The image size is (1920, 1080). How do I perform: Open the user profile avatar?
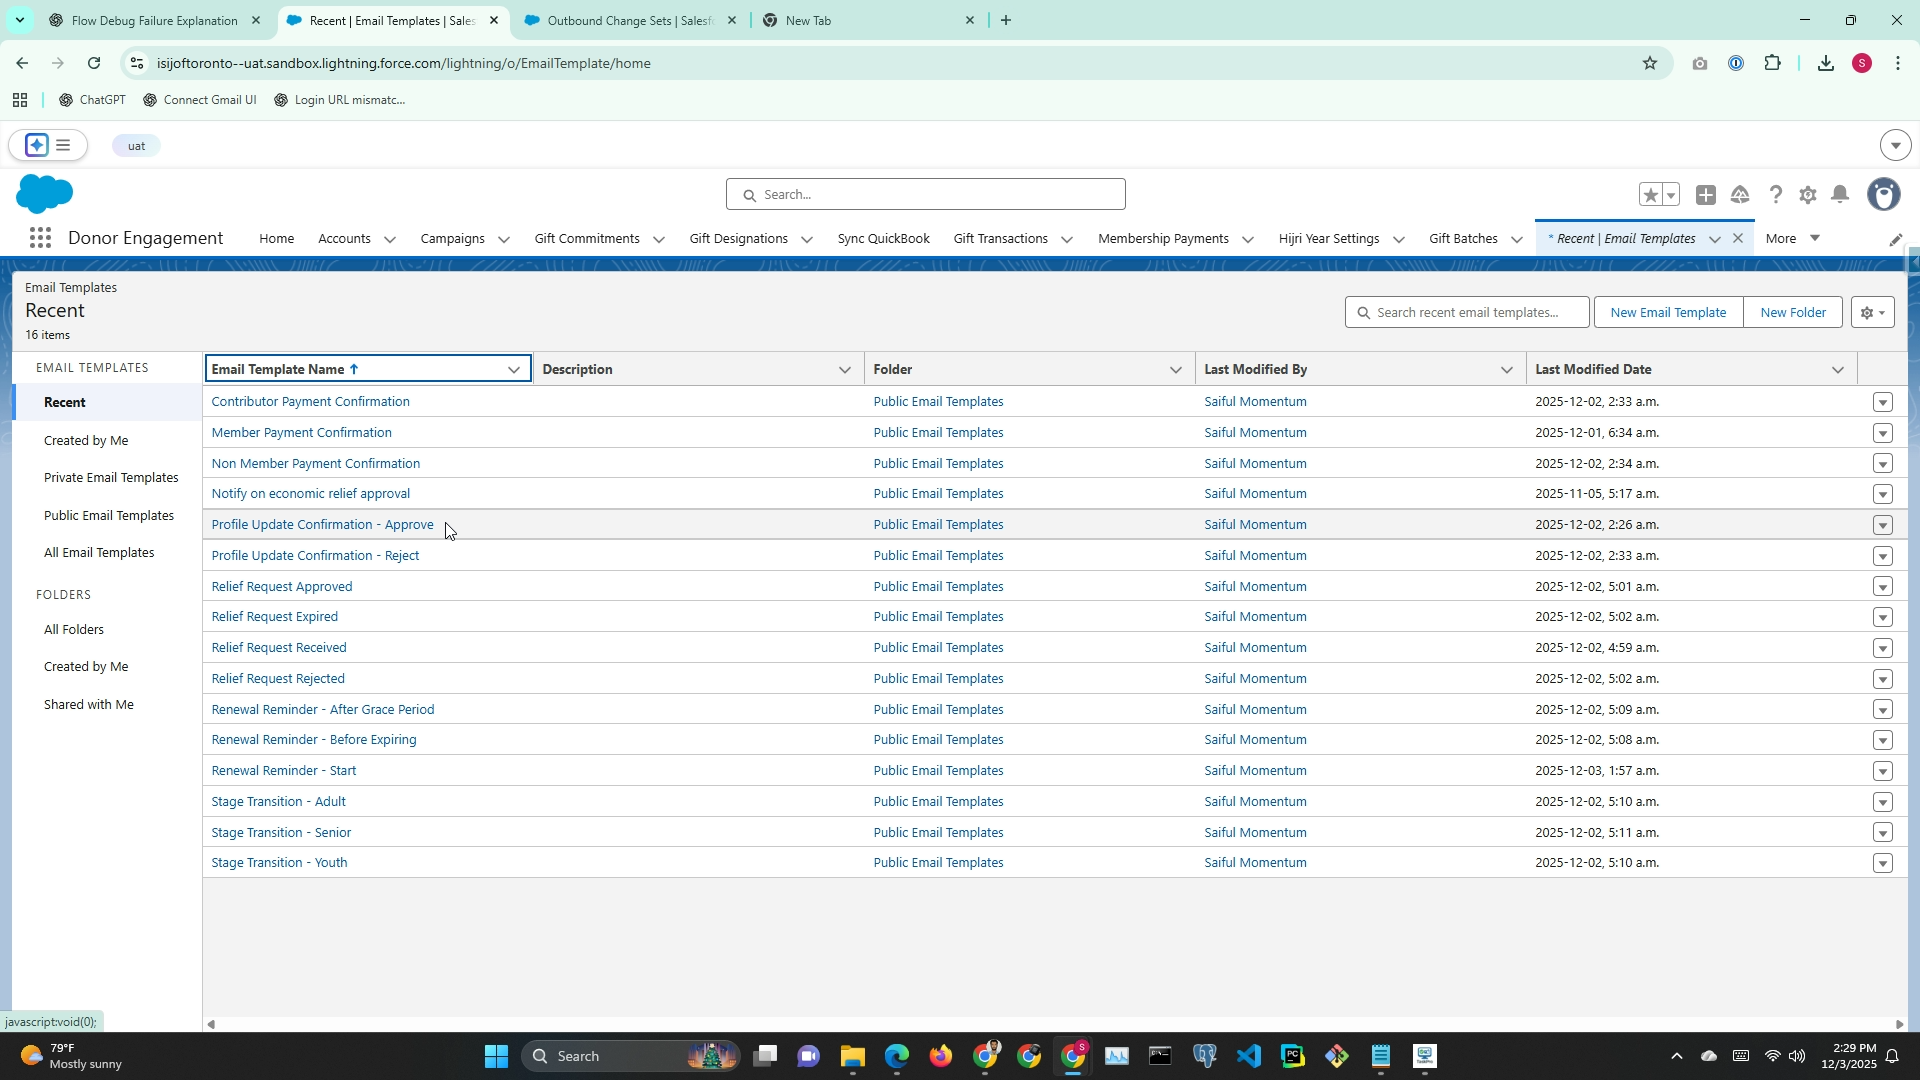click(1884, 195)
